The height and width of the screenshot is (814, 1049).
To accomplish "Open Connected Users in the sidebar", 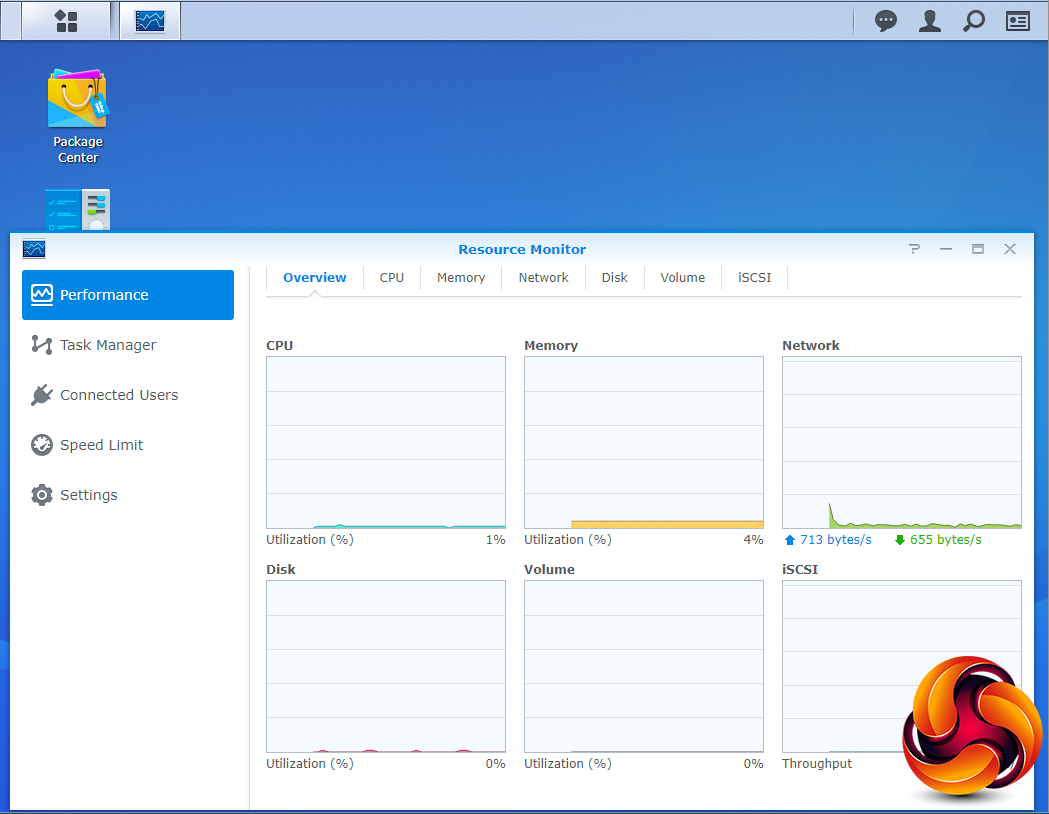I will (128, 395).
